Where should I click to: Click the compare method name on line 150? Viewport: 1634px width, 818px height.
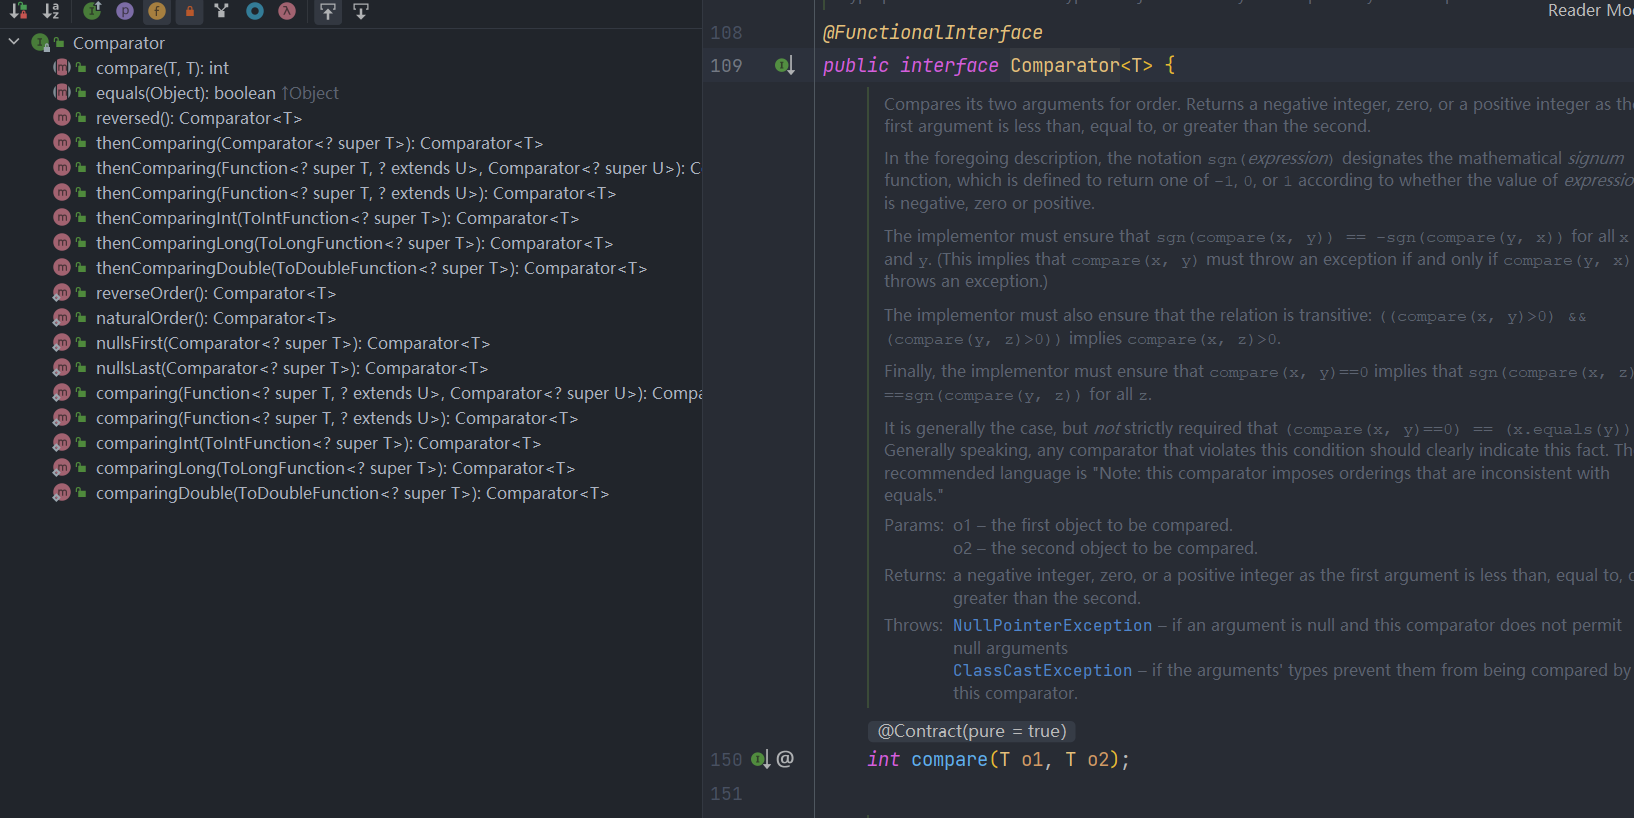point(949,759)
